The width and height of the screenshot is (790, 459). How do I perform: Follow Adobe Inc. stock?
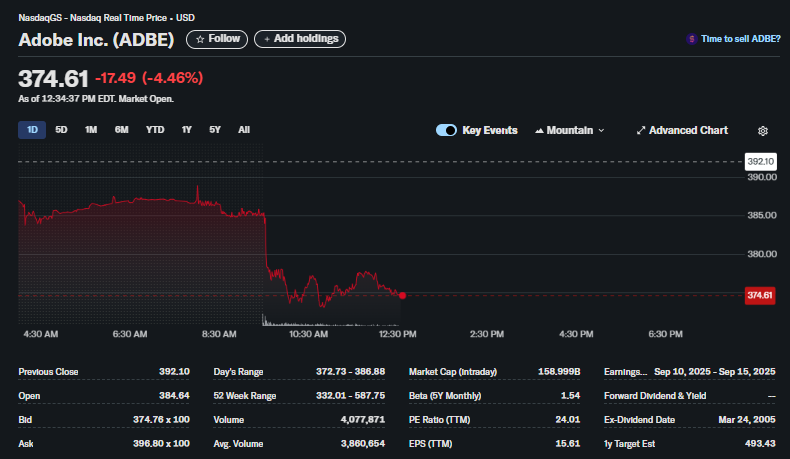pyautogui.click(x=217, y=39)
